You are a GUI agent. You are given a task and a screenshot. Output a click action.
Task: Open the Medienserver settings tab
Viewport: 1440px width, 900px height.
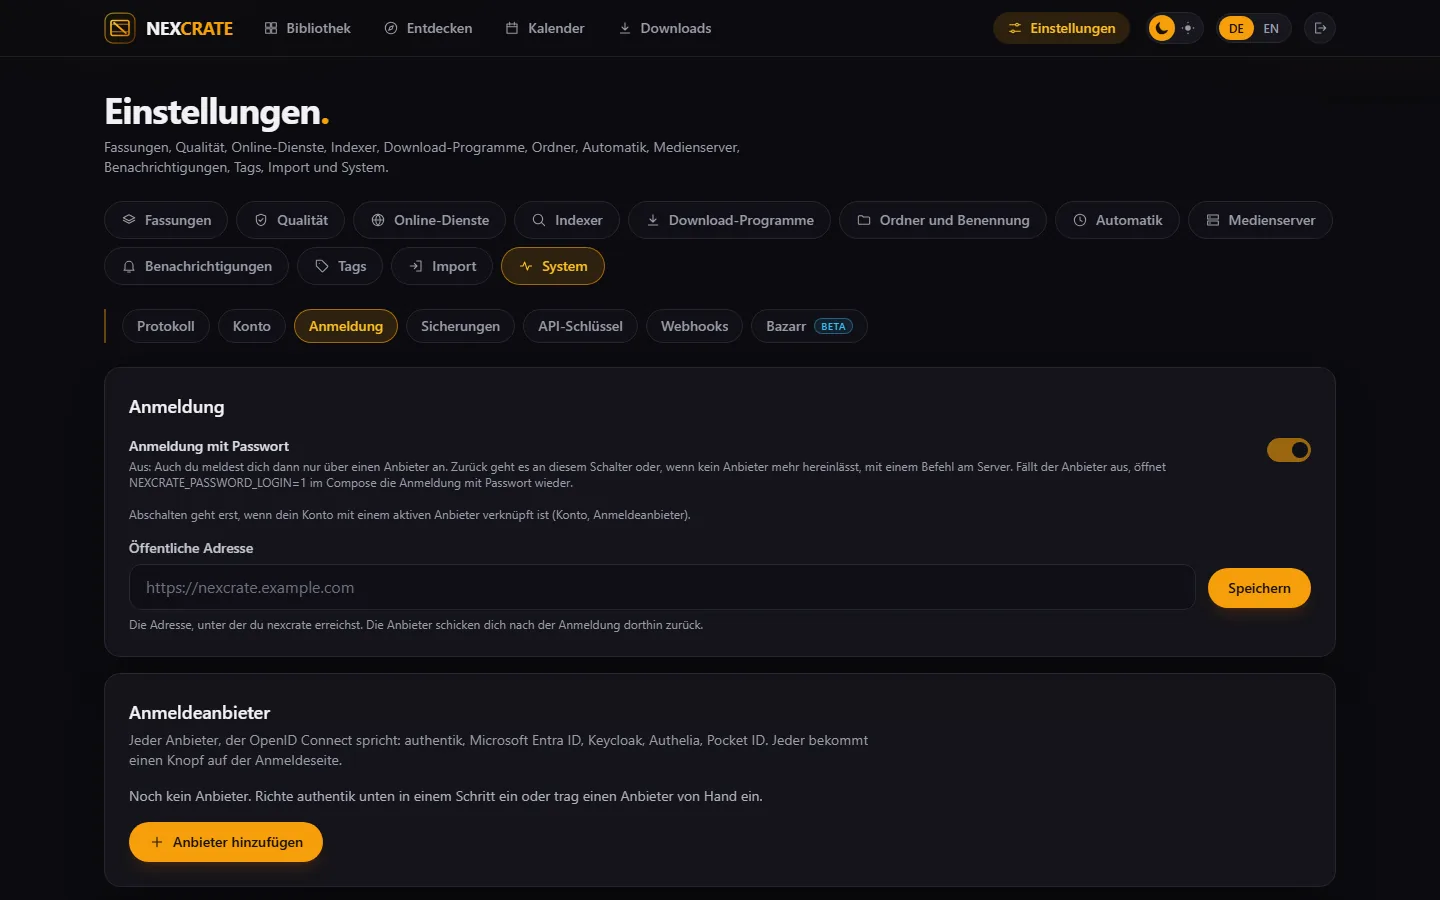tap(1260, 220)
